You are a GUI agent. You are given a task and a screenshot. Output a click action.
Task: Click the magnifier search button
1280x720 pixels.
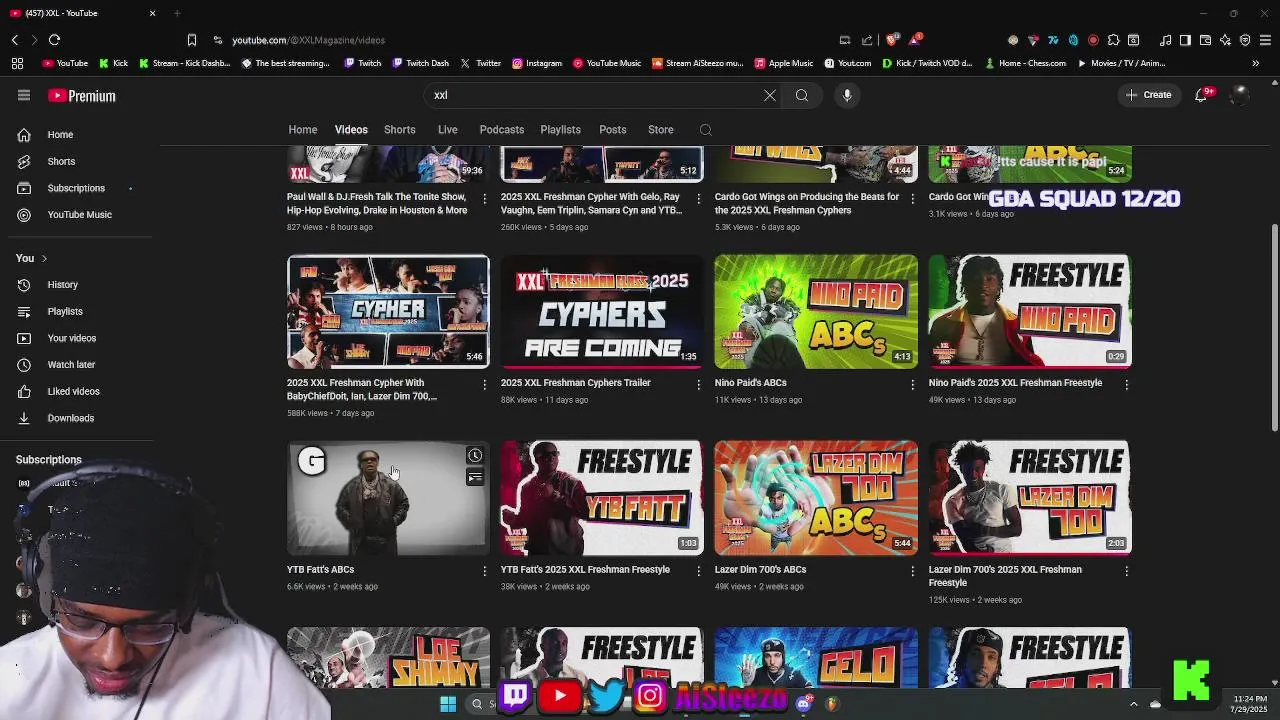(802, 95)
